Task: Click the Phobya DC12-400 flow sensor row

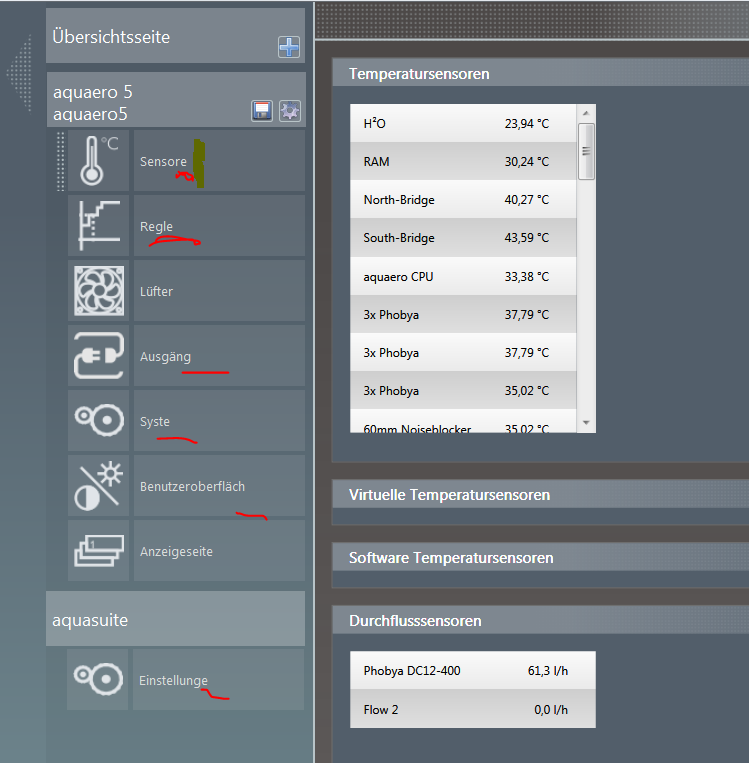Action: coord(472,671)
